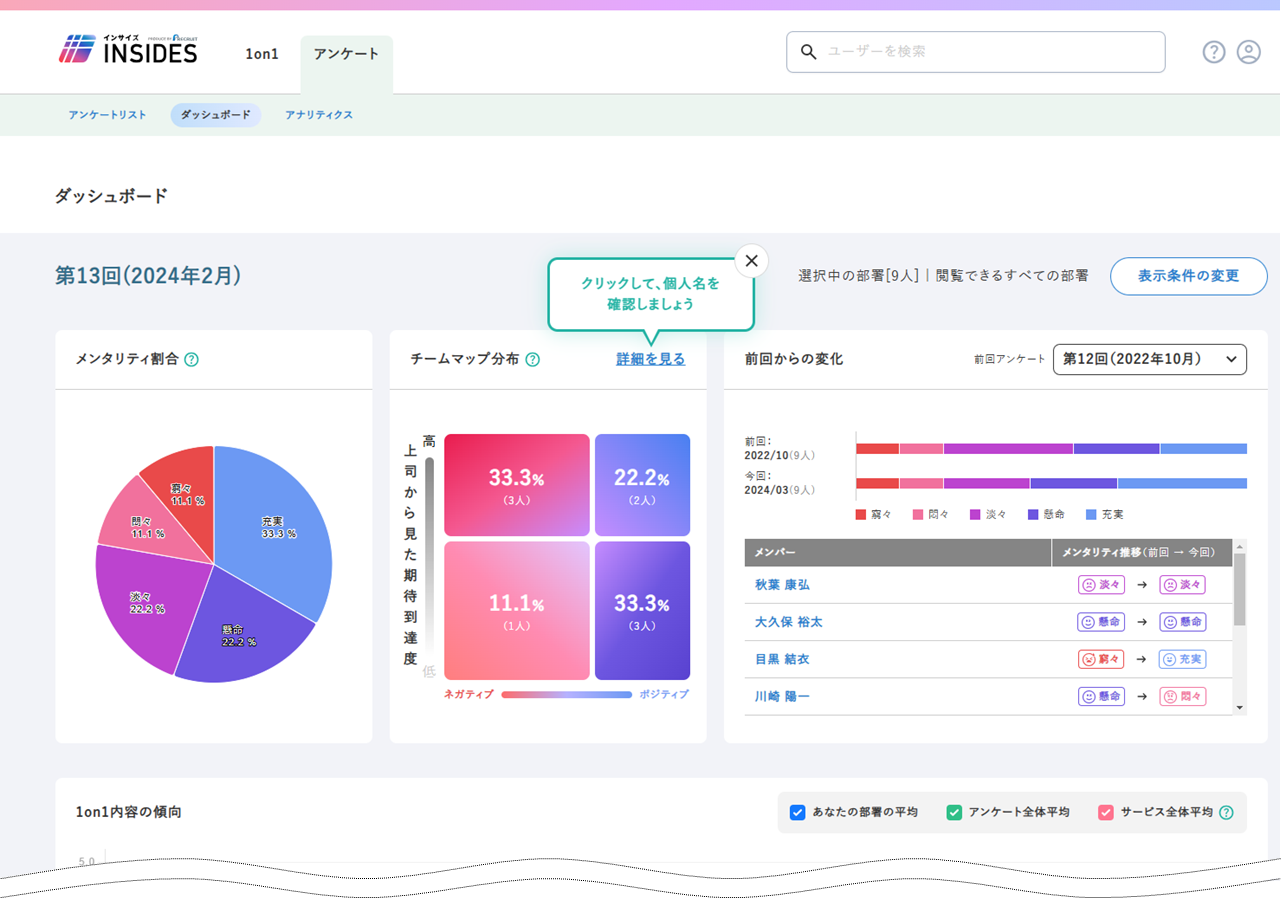Click member list scroll-up arrow

click(x=1240, y=546)
